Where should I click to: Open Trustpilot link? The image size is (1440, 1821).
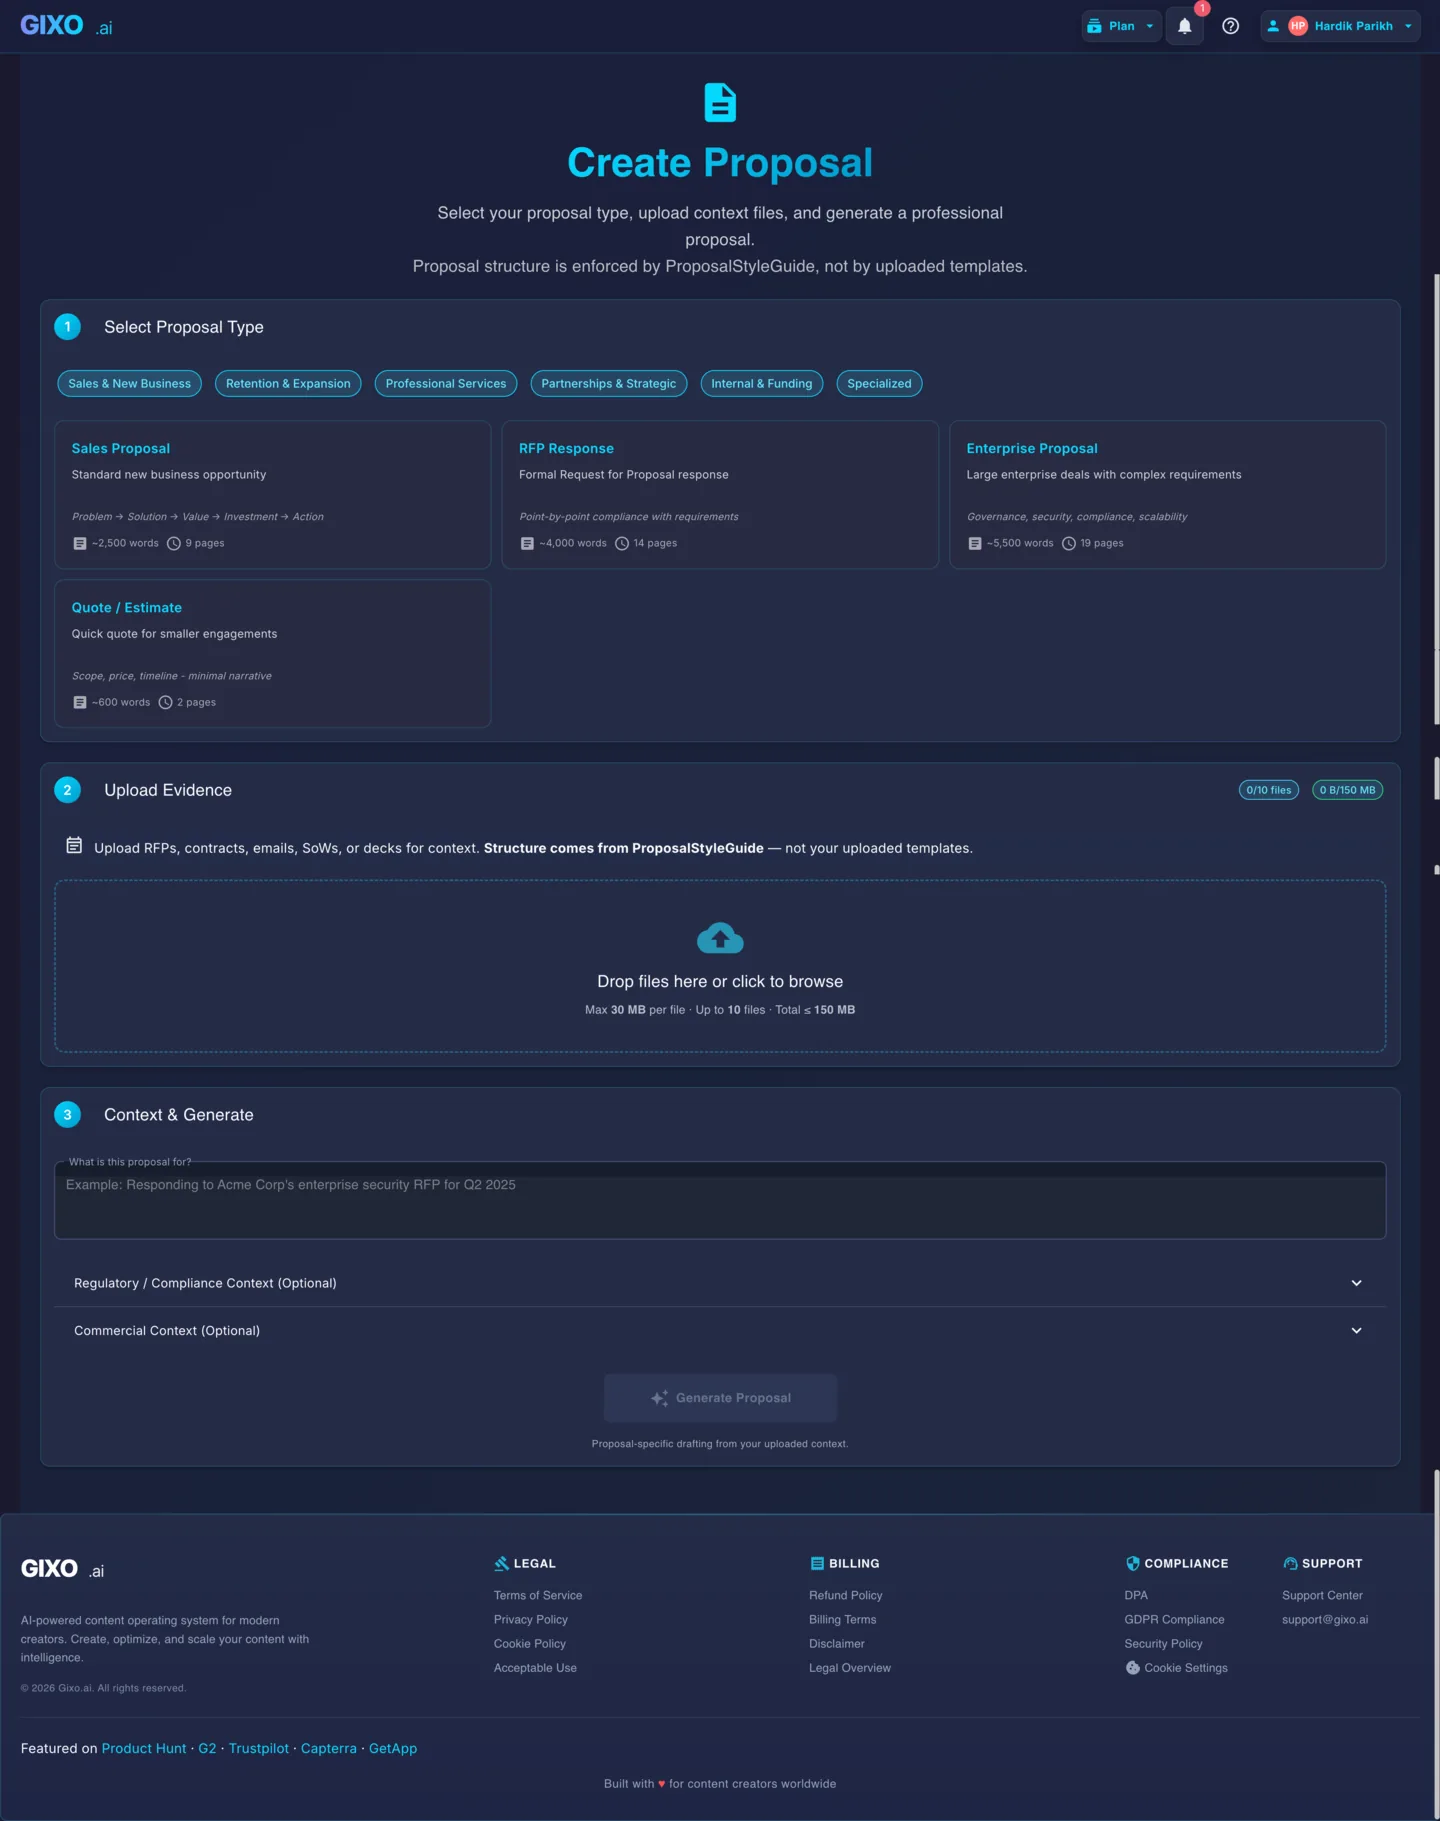pos(258,1748)
